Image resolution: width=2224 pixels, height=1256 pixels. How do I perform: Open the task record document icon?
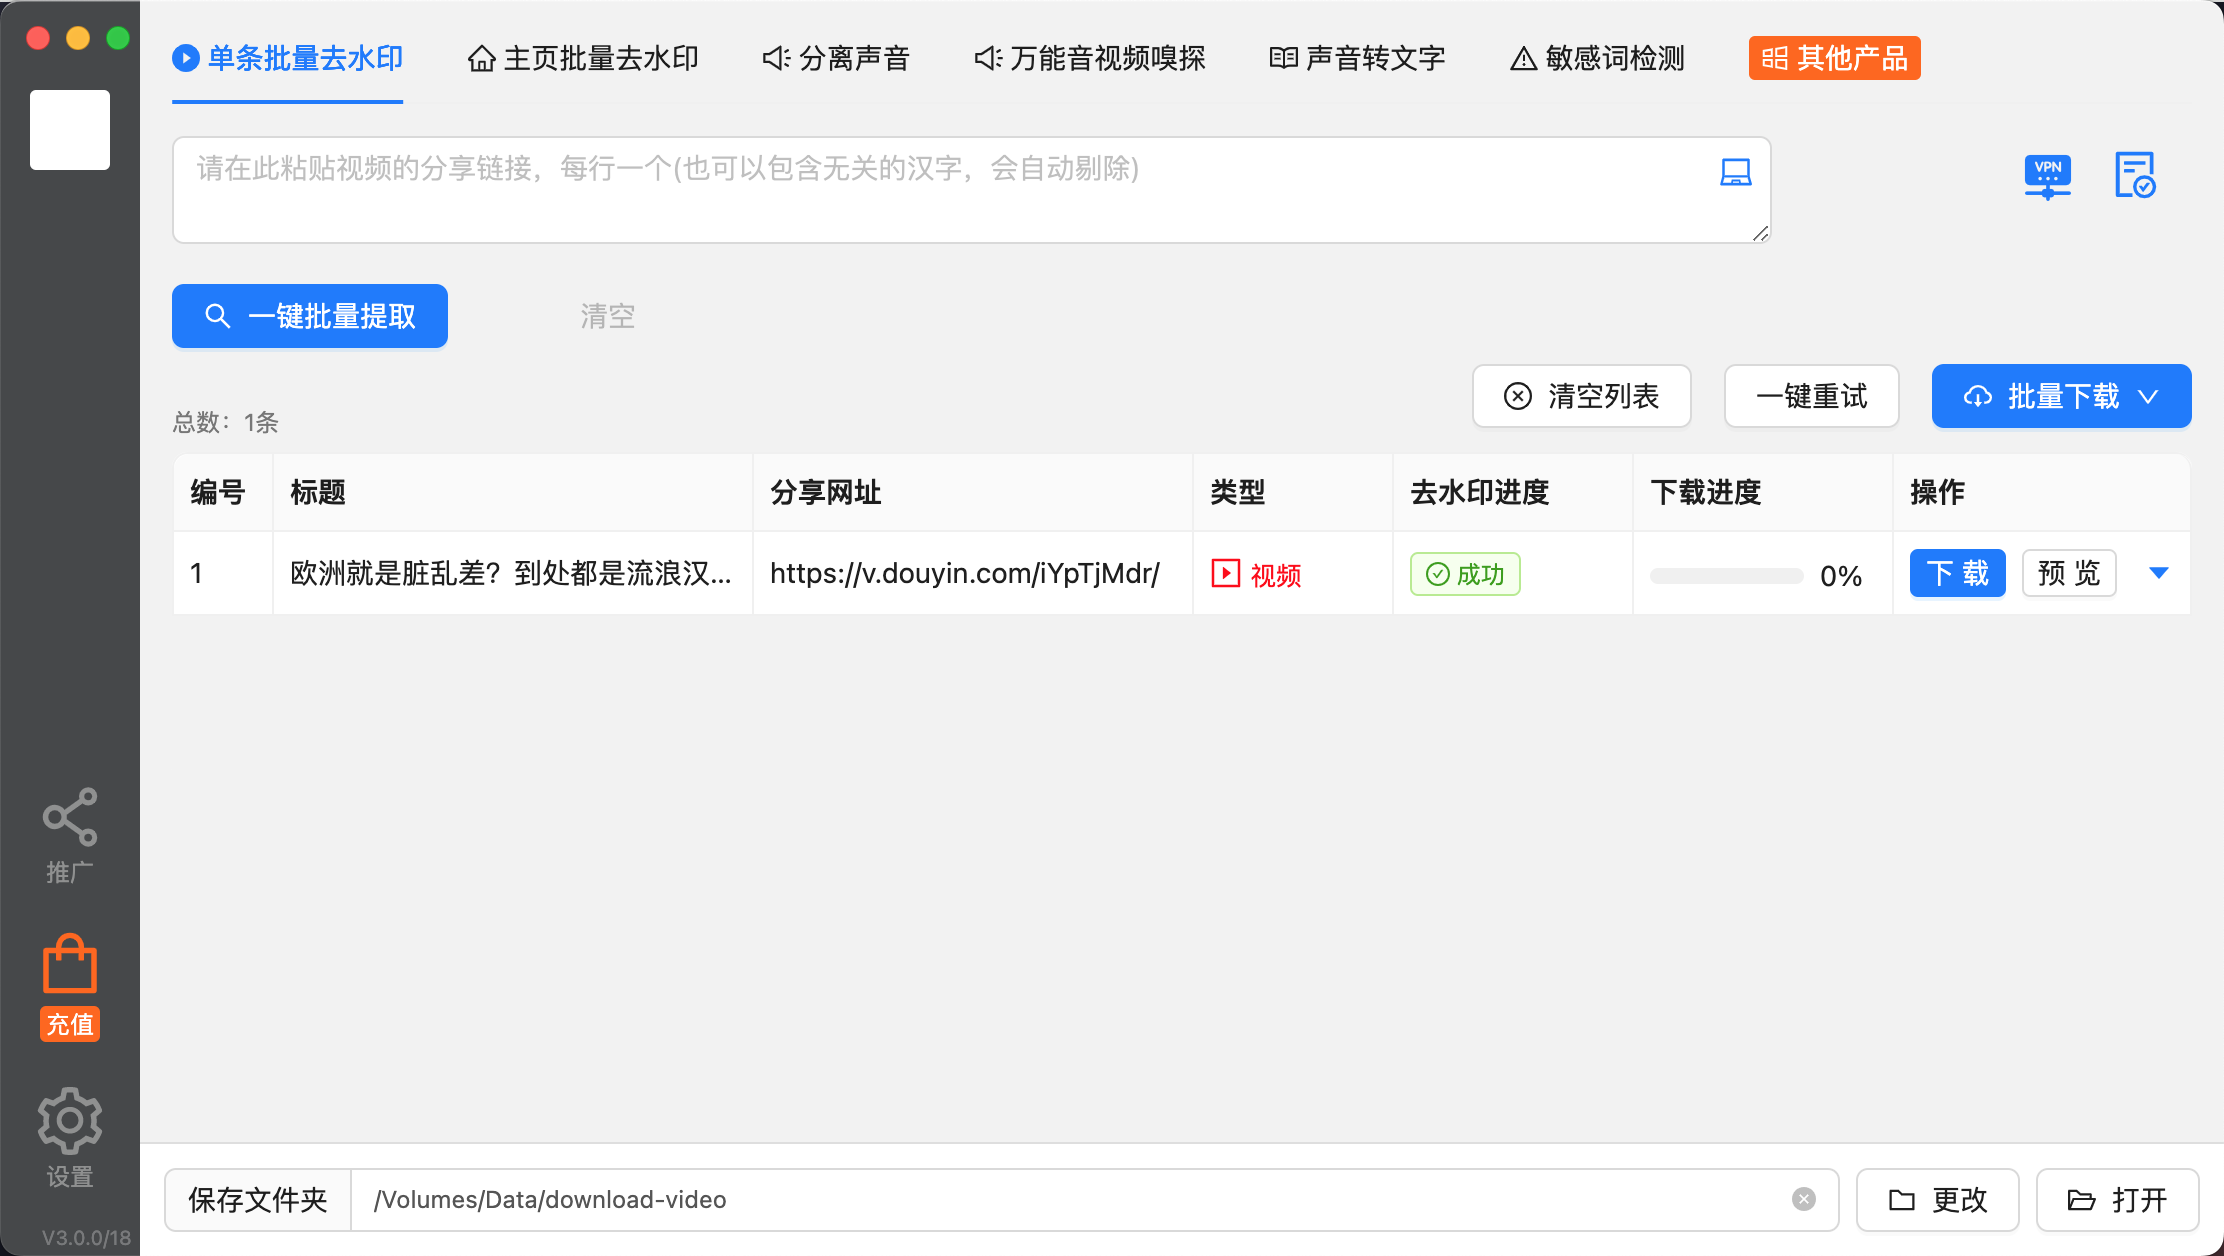[2134, 176]
